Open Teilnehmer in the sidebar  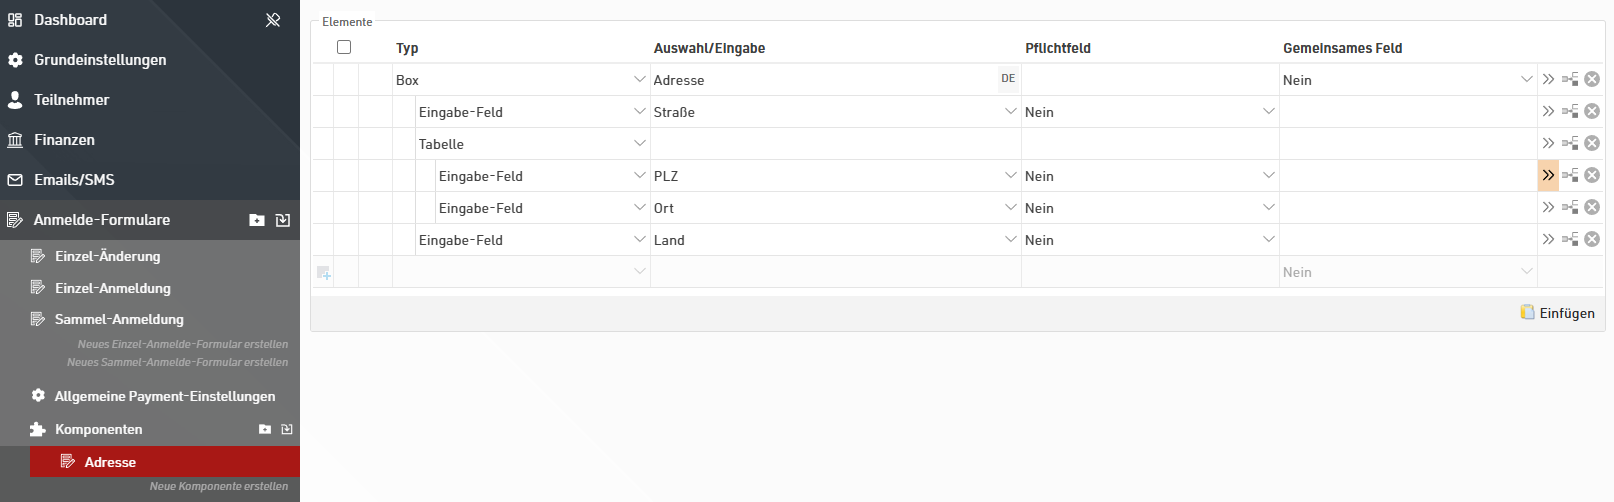pos(71,100)
